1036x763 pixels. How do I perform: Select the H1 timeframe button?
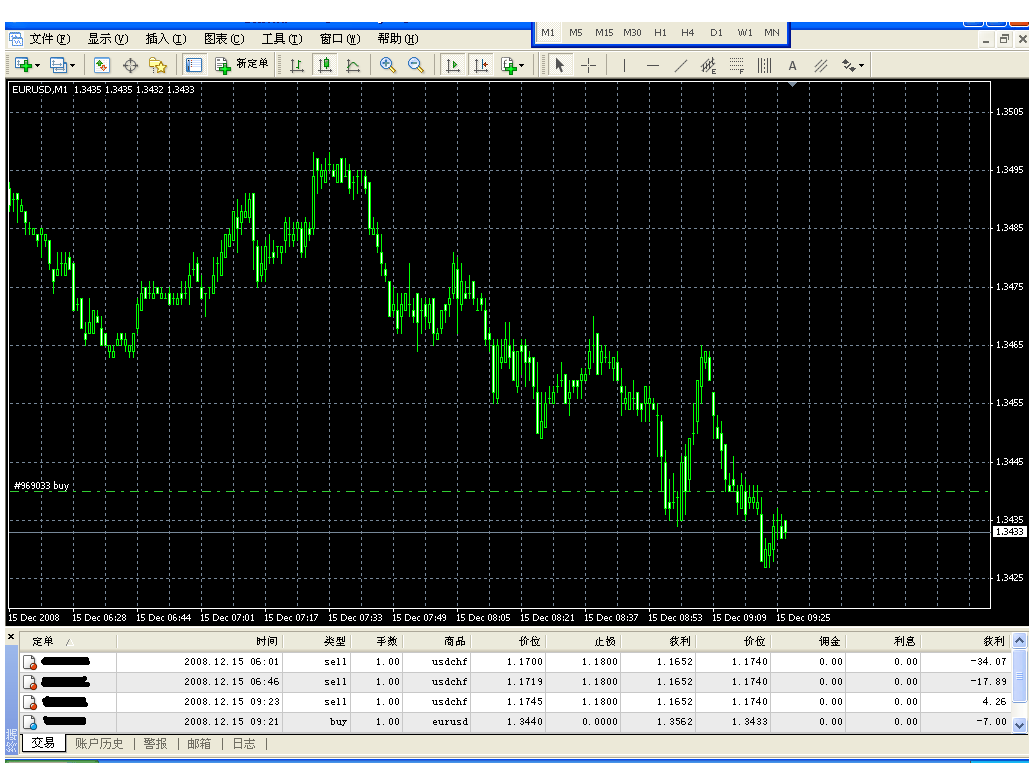coord(660,32)
